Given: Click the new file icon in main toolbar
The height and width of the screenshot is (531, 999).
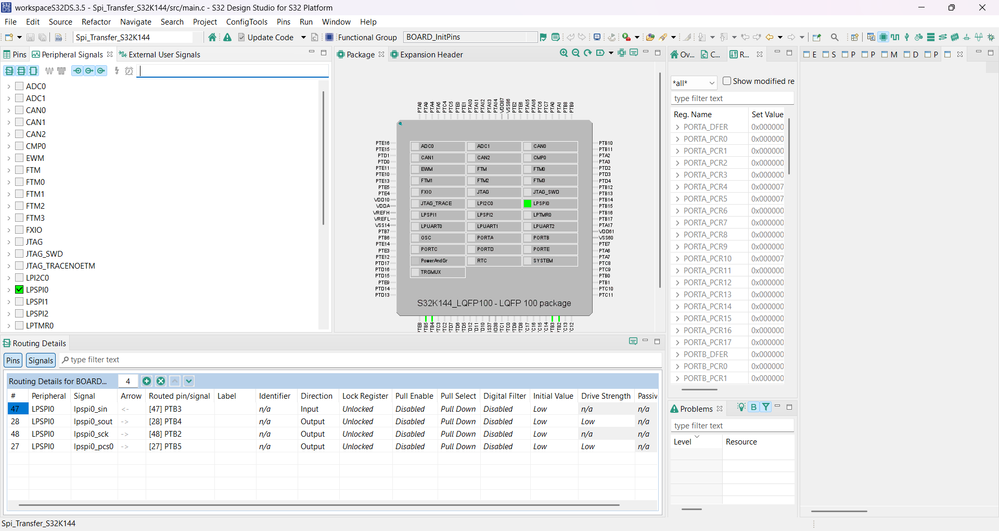Looking at the screenshot, I should [9, 37].
